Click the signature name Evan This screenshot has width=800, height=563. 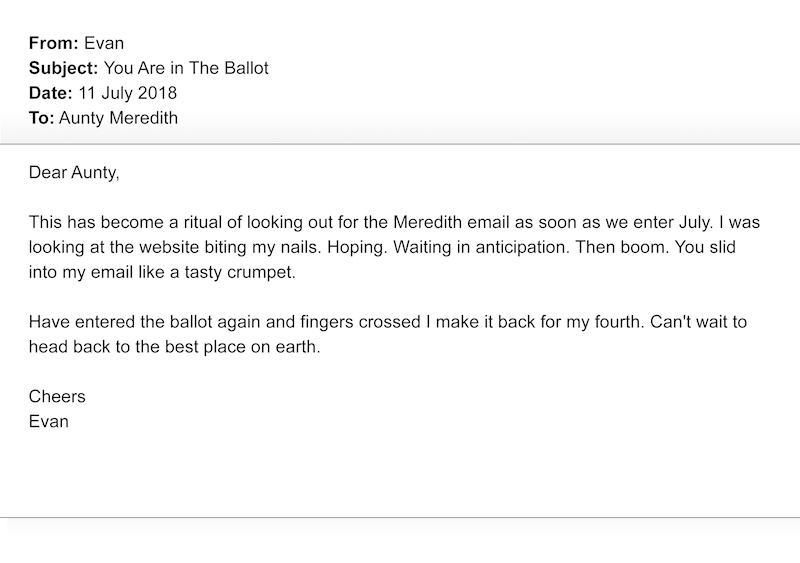48,421
